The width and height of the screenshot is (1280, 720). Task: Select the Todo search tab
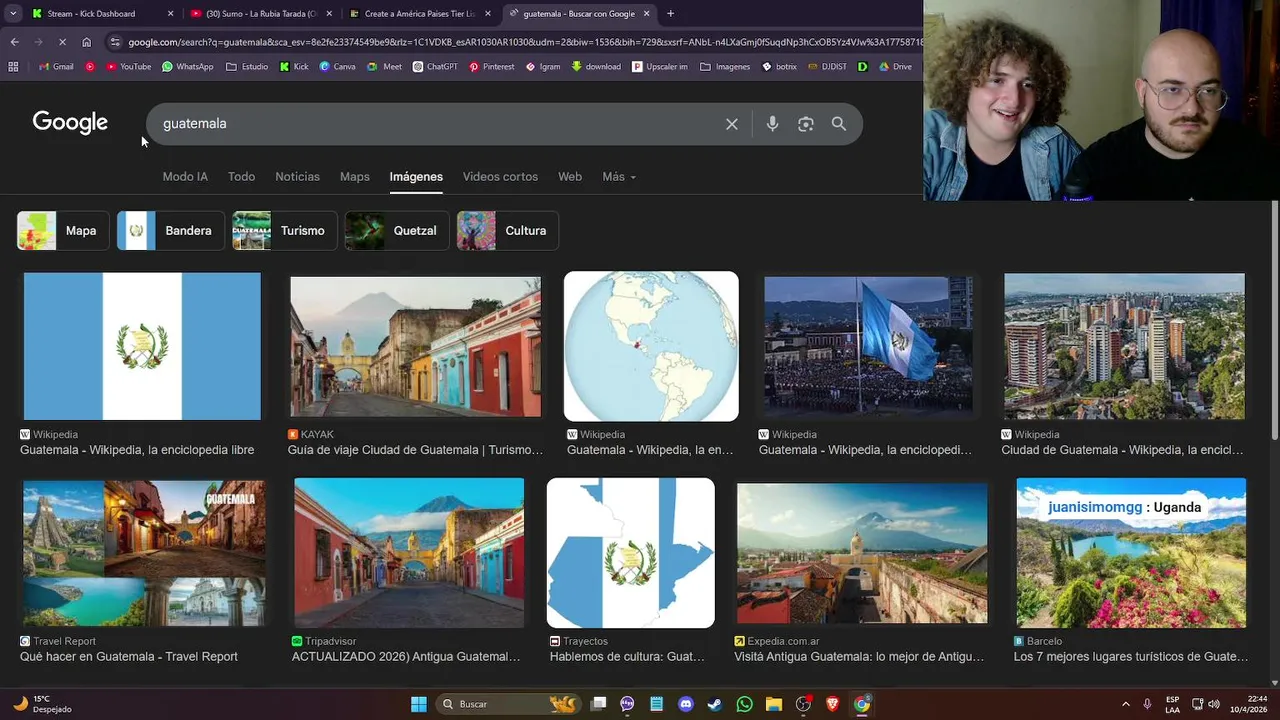(241, 177)
